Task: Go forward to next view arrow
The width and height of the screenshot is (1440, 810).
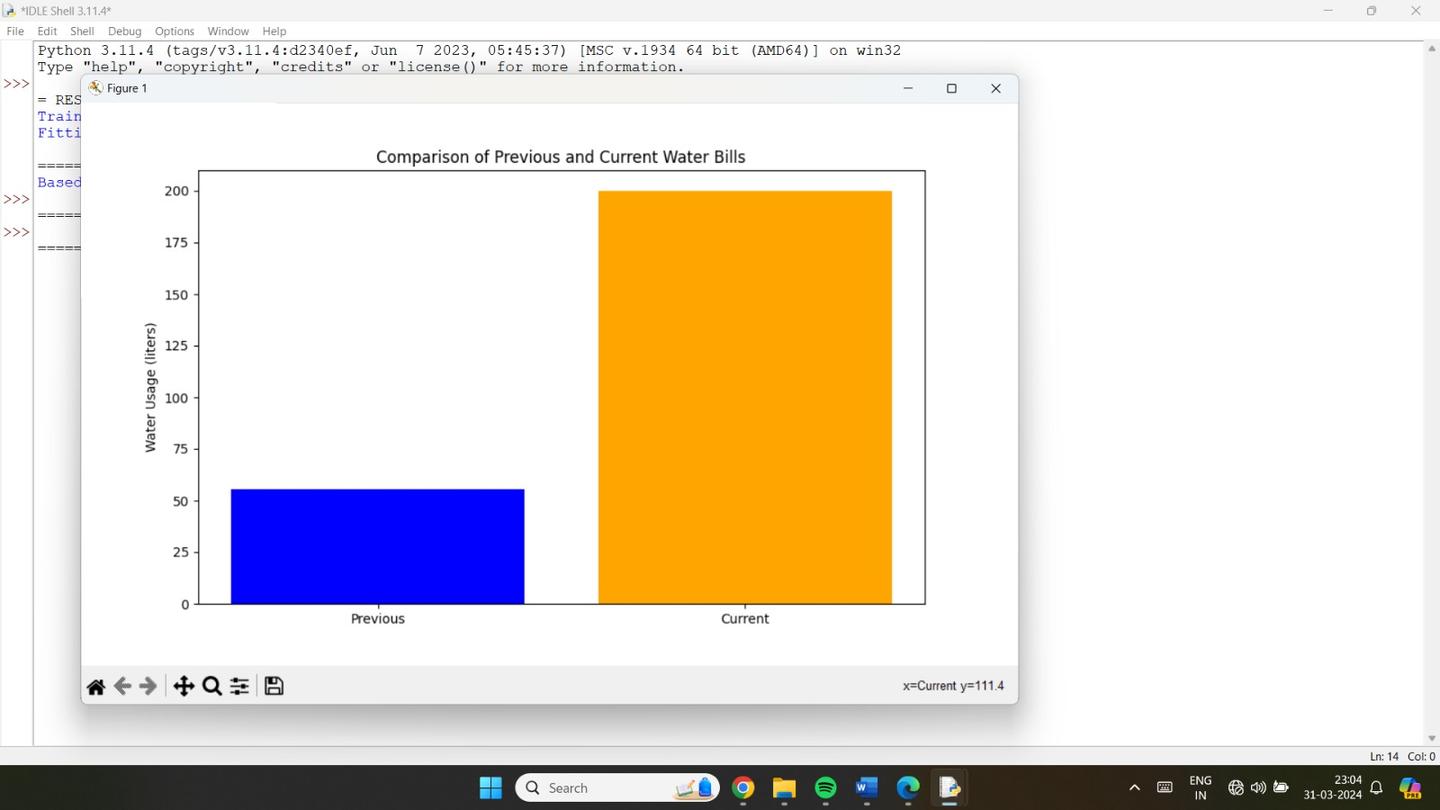Action: 148,686
